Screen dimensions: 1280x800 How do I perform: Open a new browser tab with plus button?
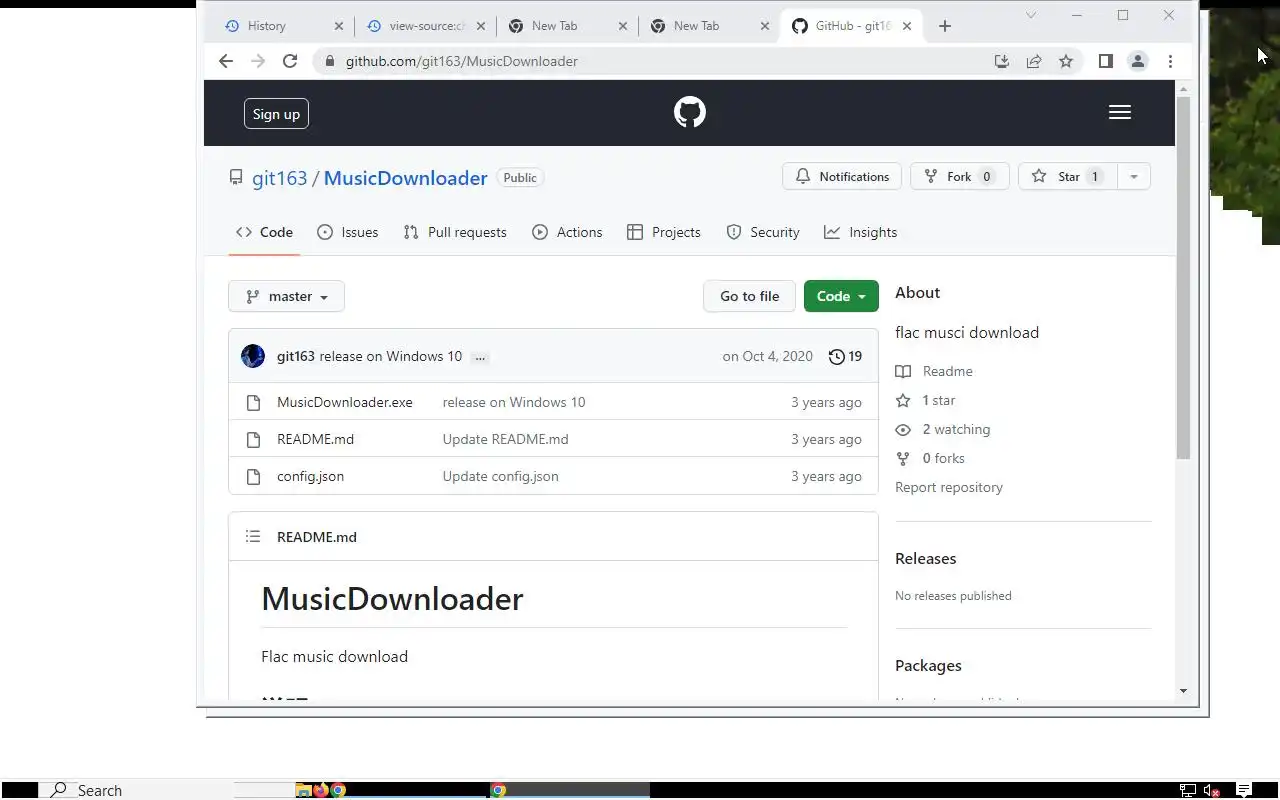[x=945, y=26]
